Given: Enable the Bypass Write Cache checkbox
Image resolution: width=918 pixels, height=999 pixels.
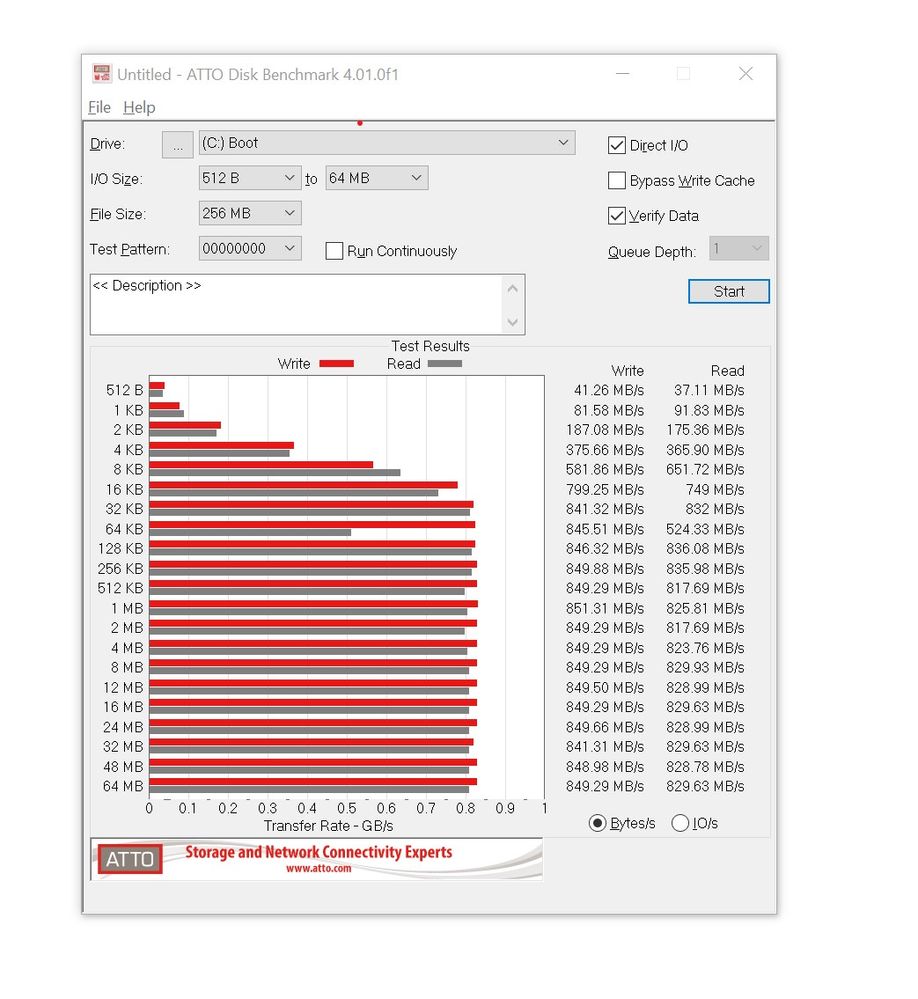Looking at the screenshot, I should (617, 181).
